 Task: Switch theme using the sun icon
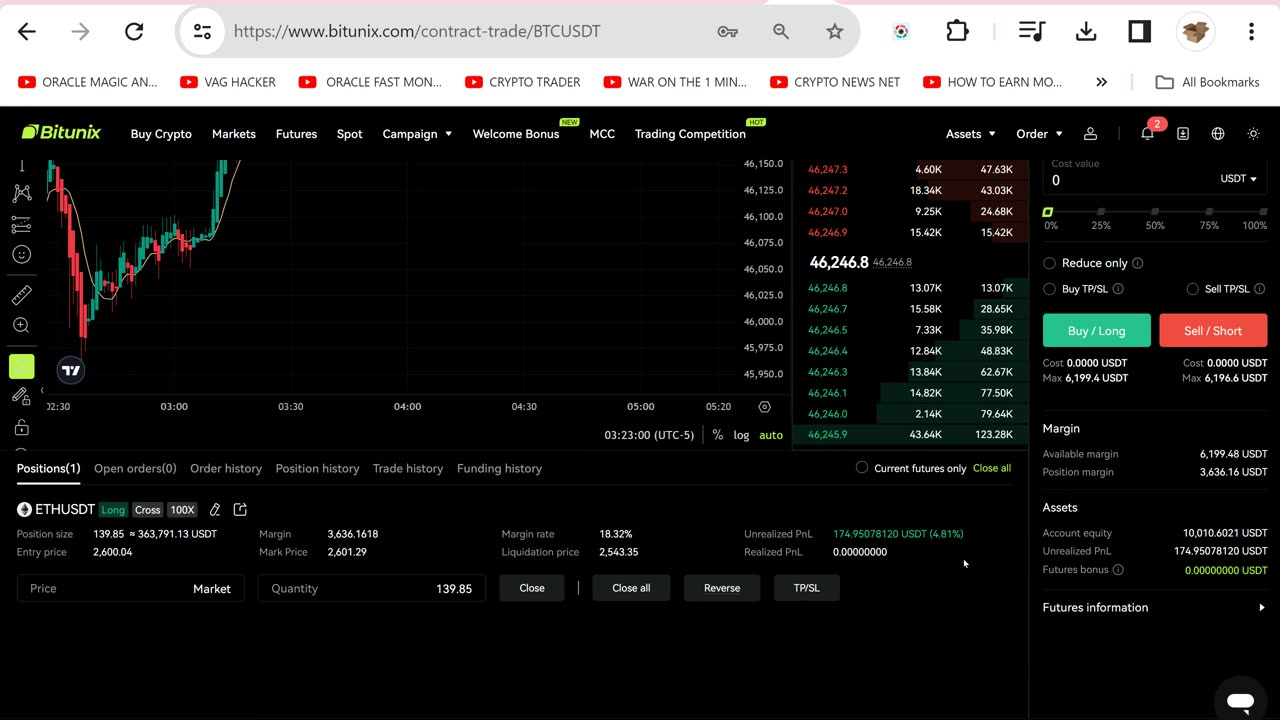(x=1253, y=133)
